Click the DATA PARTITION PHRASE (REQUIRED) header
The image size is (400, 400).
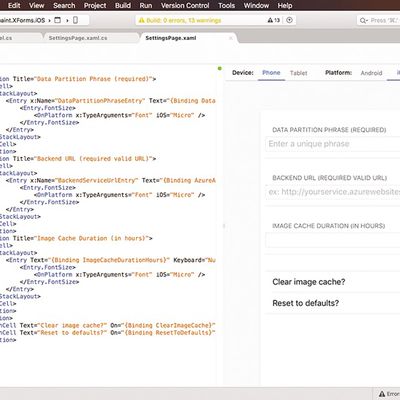pyautogui.click(x=329, y=130)
